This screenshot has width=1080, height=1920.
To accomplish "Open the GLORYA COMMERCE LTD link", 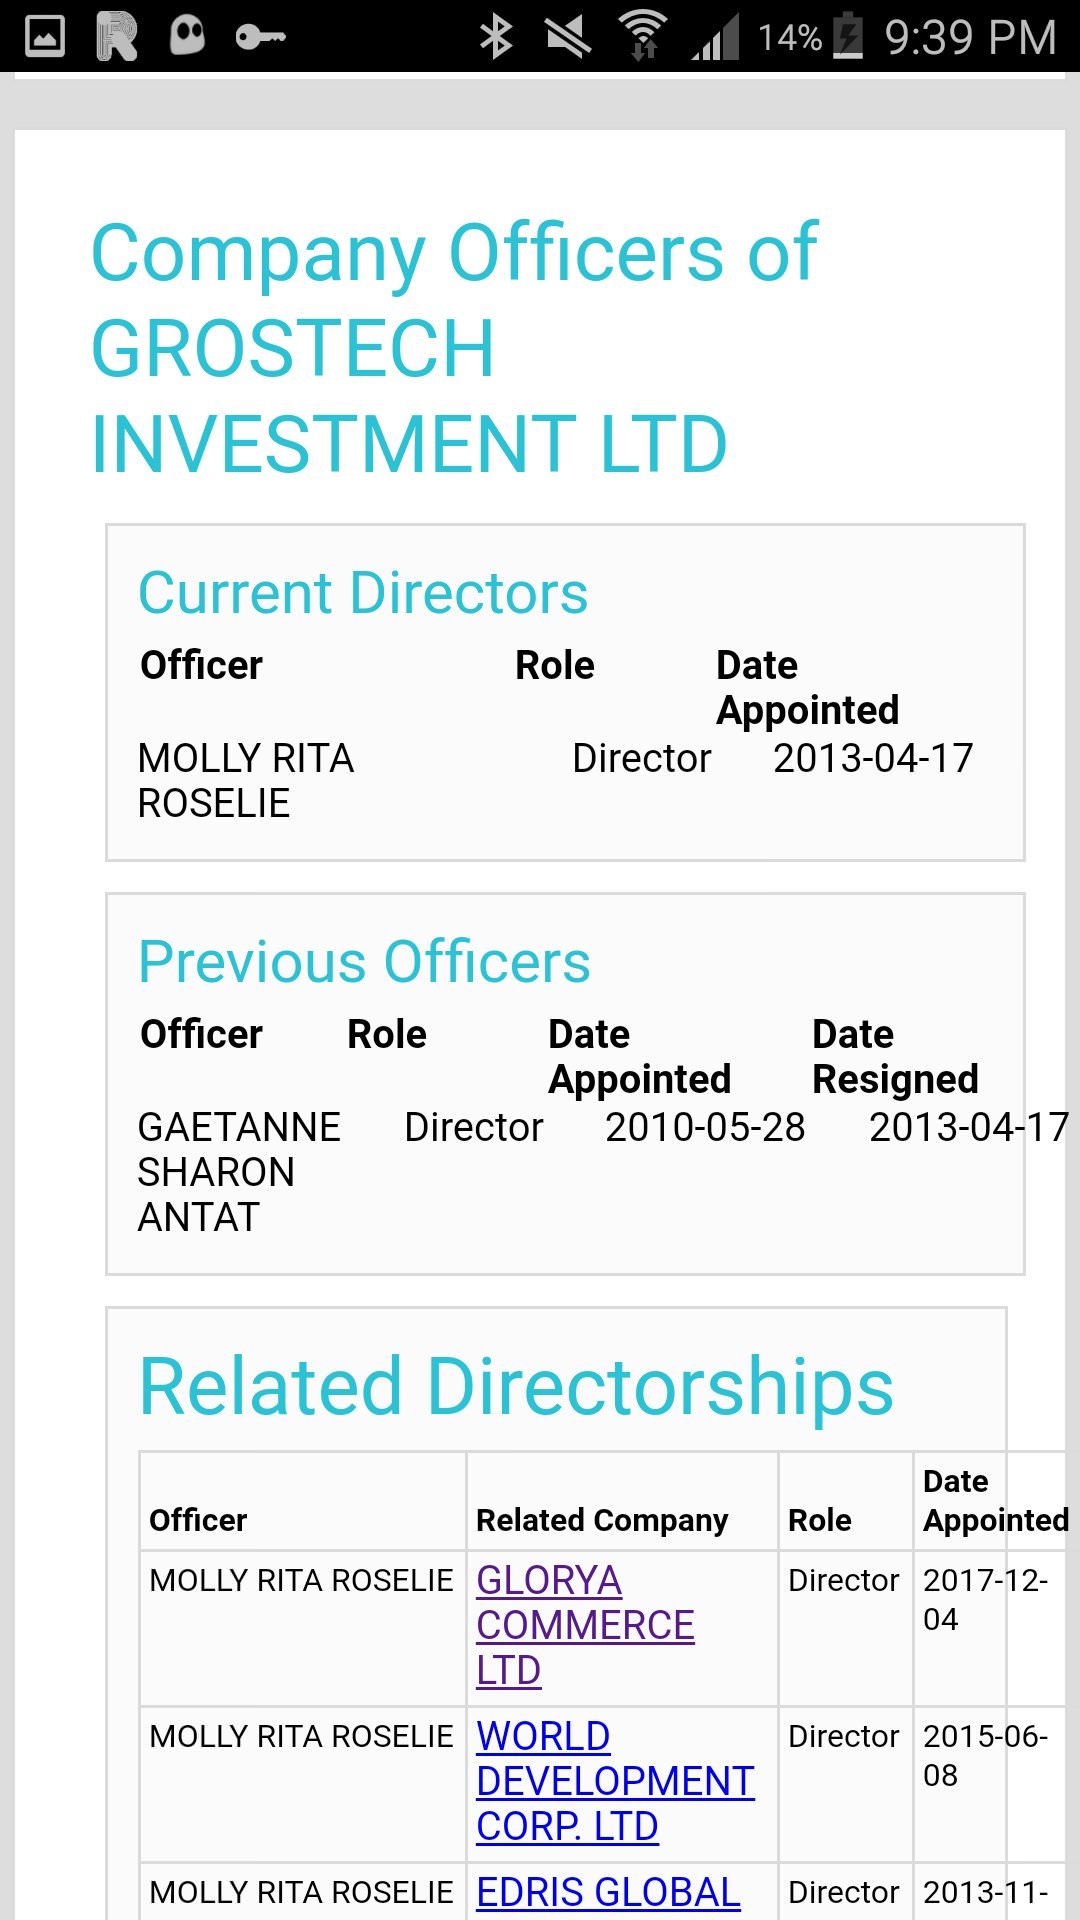I will click(585, 1626).
